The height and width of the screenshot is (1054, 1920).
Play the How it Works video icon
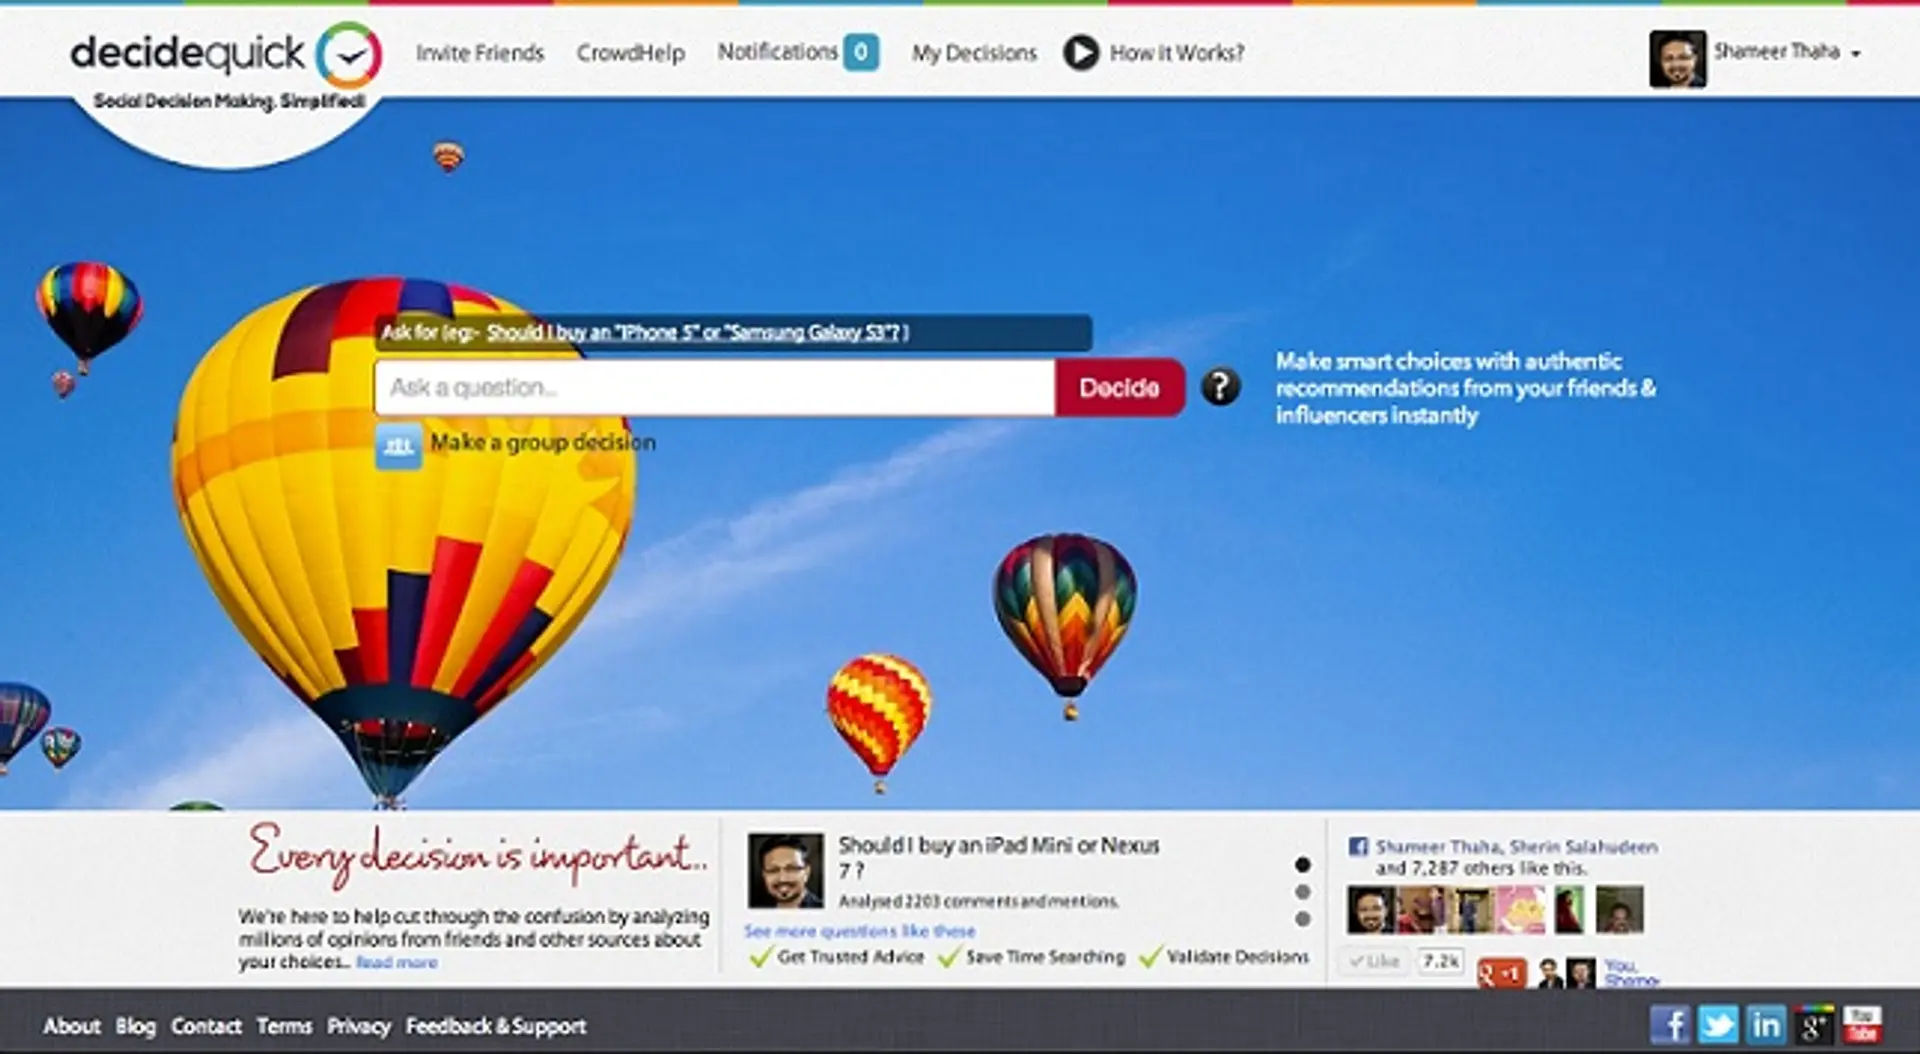point(1081,52)
